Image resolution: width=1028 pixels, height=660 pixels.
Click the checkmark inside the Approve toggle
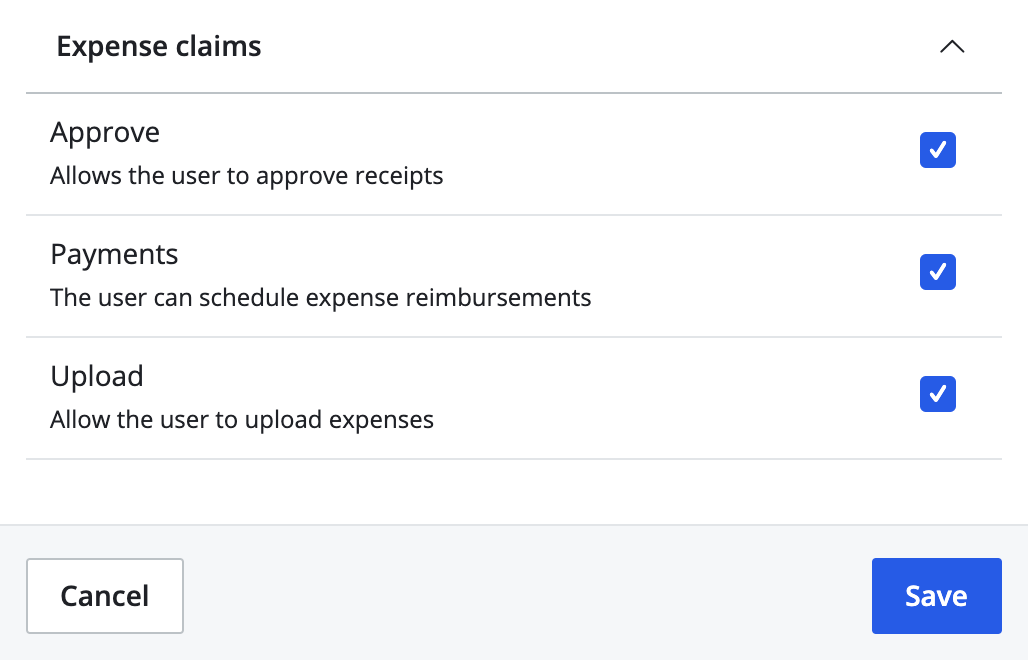pyautogui.click(x=937, y=149)
